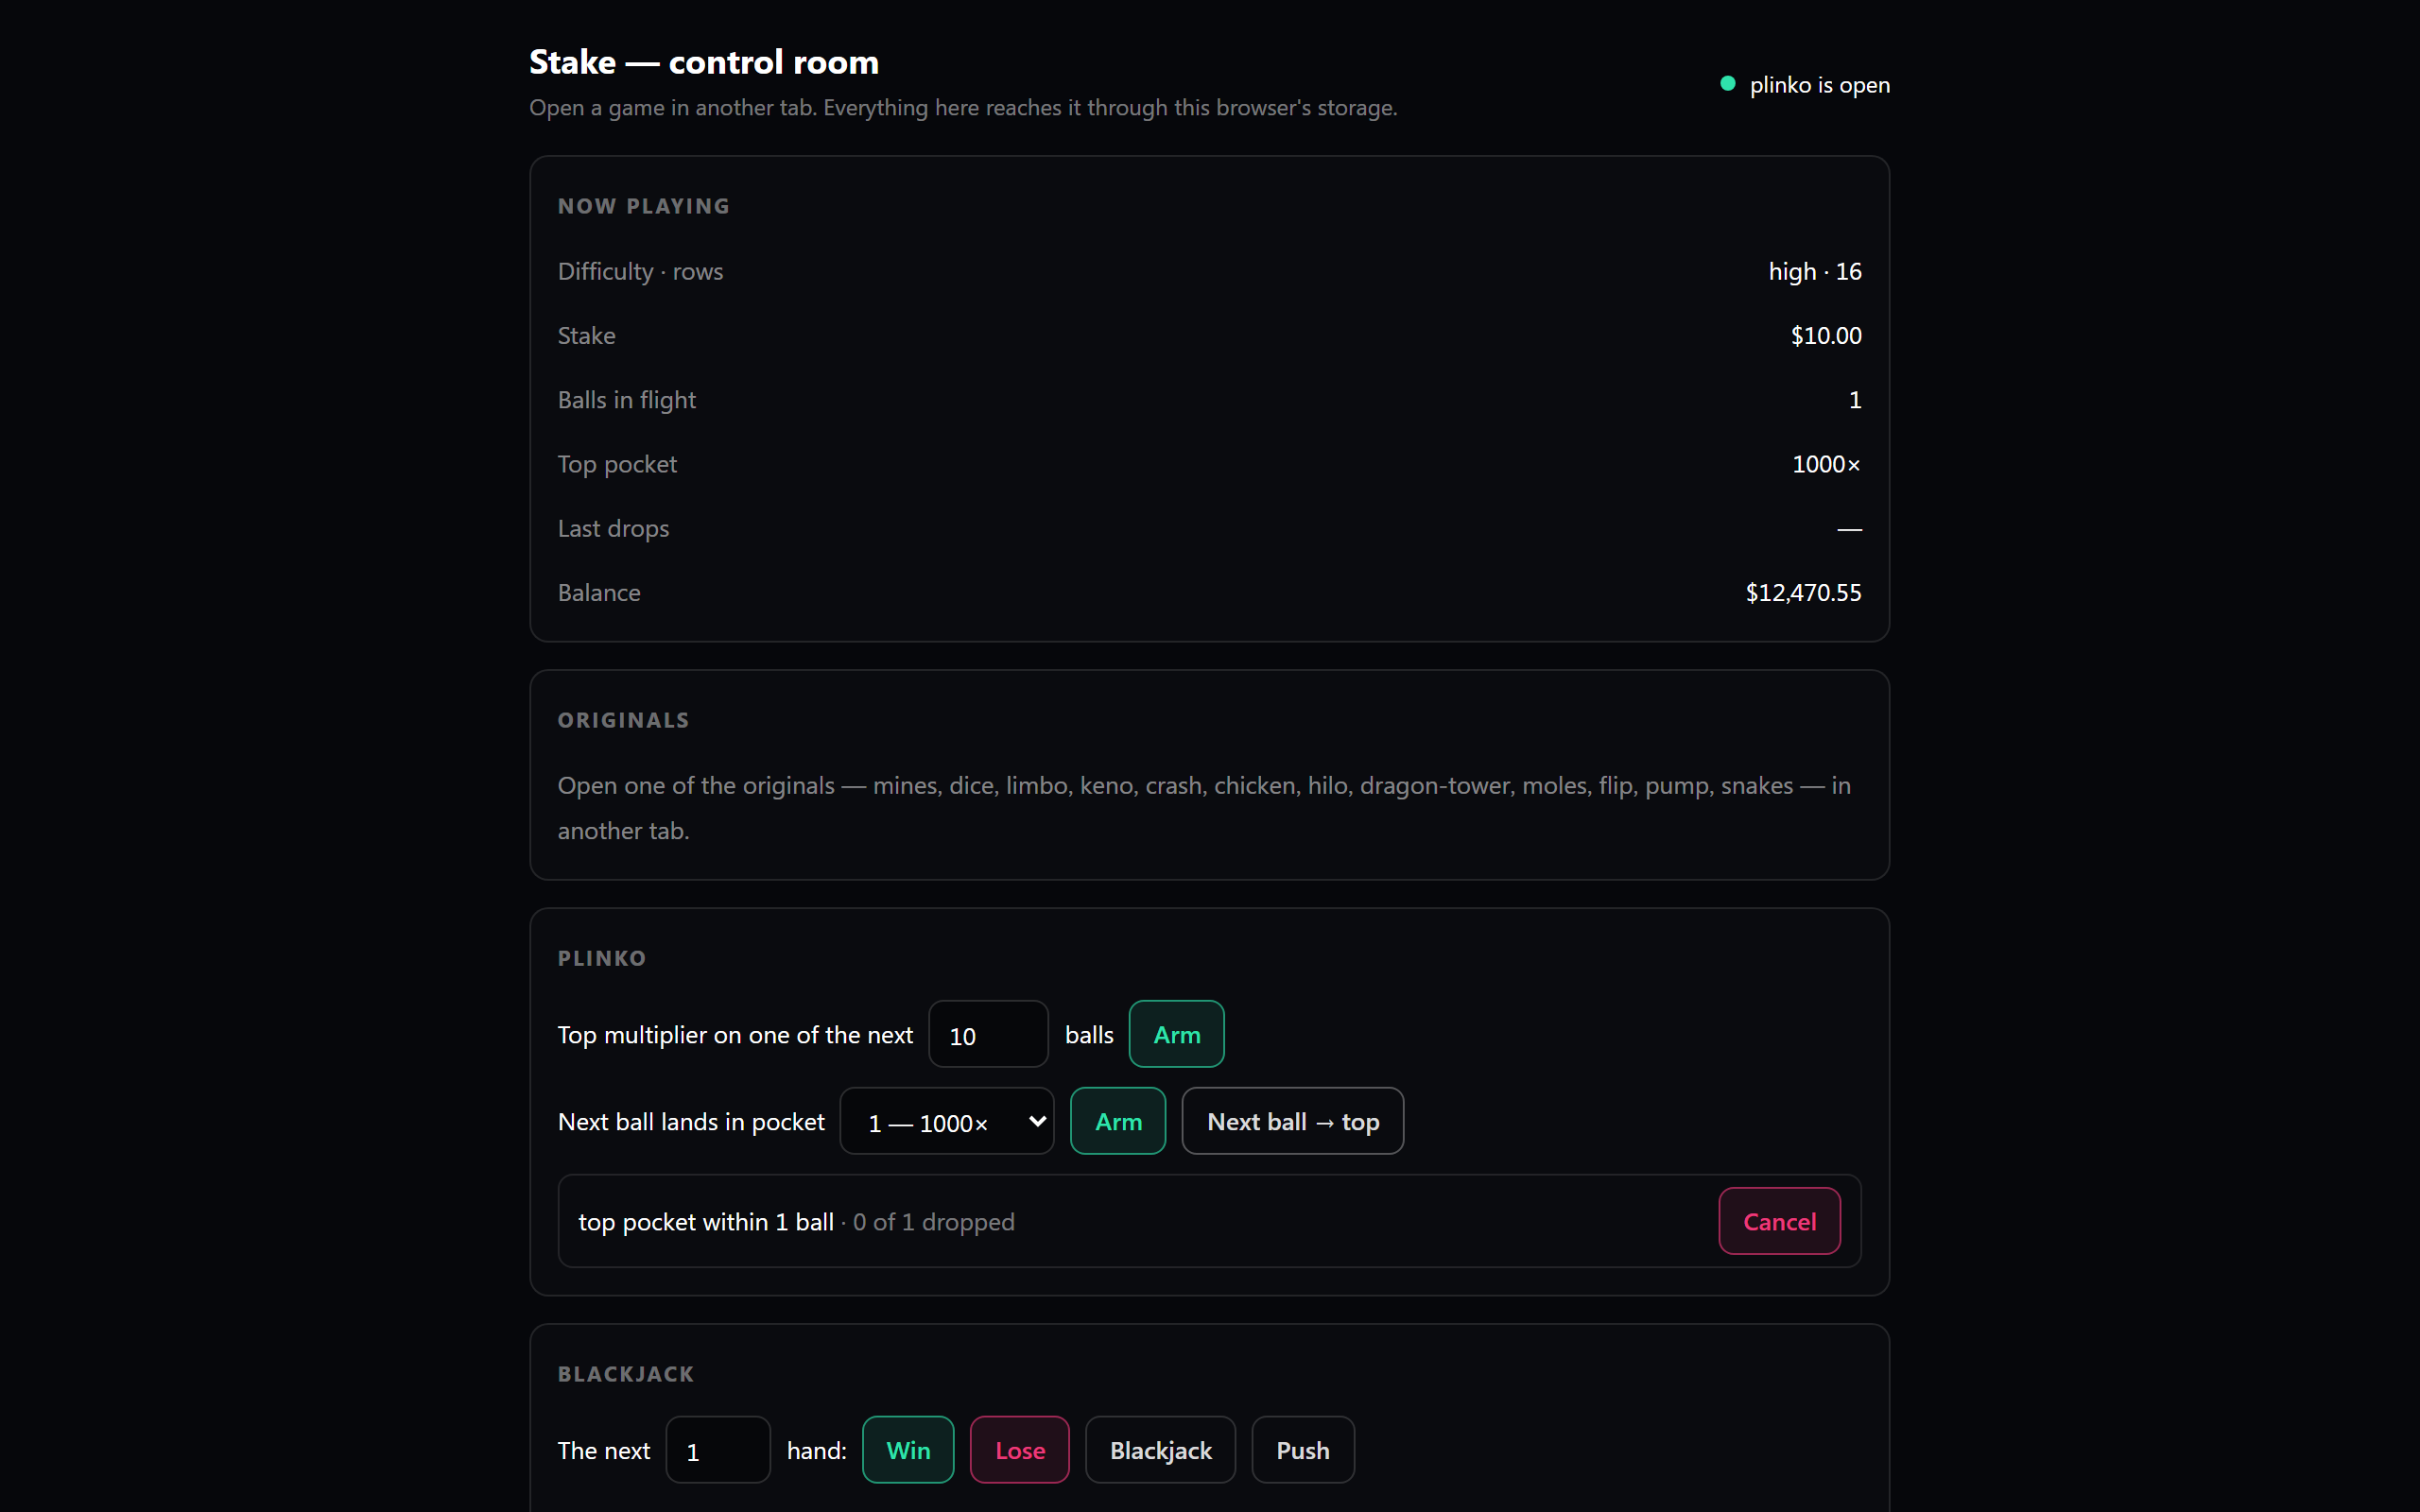Click the 'Next ball lands in pocket' label
The image size is (2420, 1512).
691,1122
